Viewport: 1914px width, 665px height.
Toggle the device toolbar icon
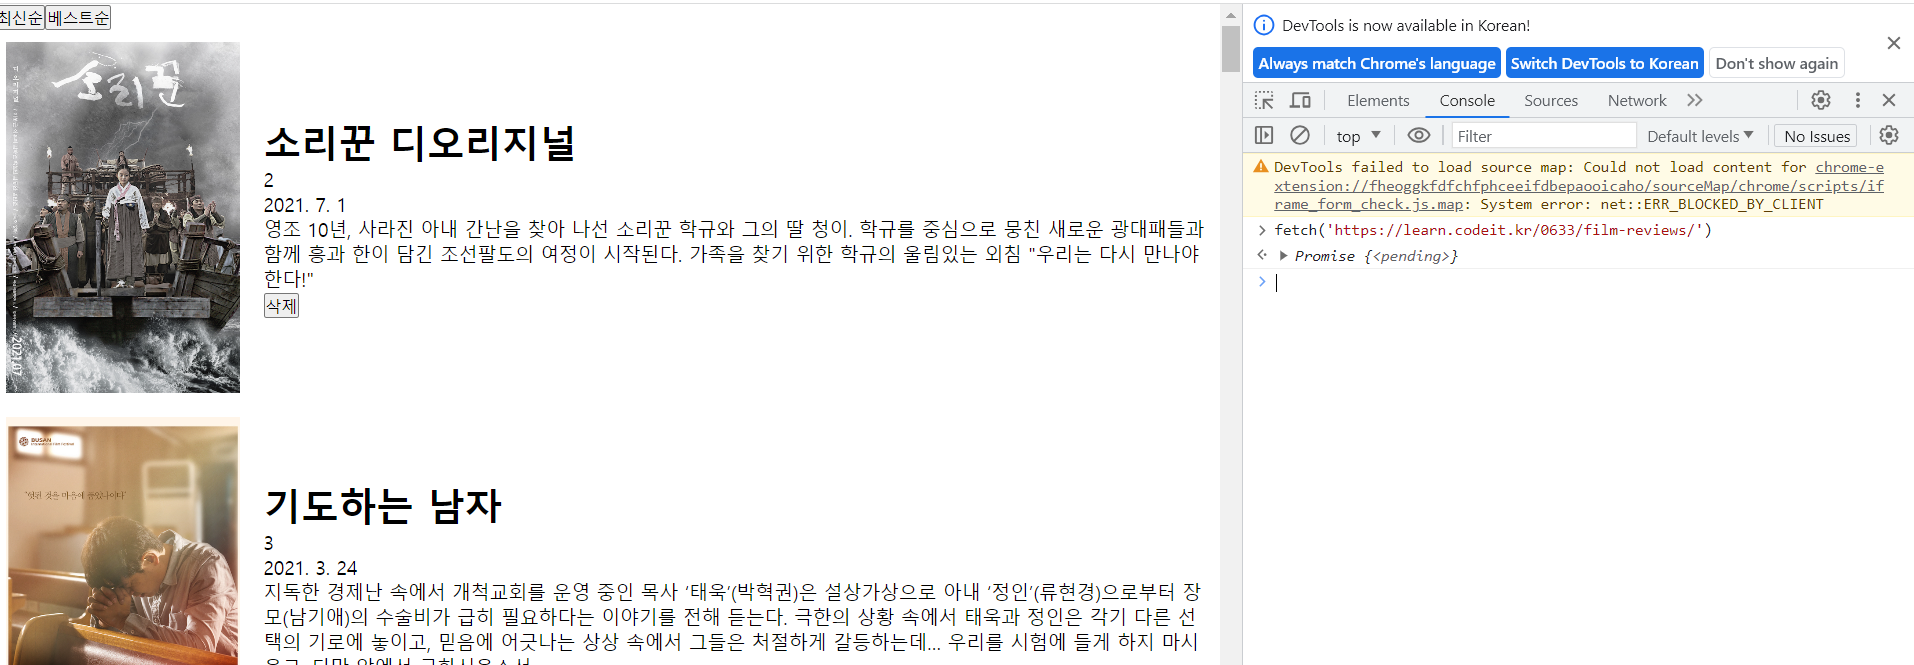click(x=1300, y=100)
